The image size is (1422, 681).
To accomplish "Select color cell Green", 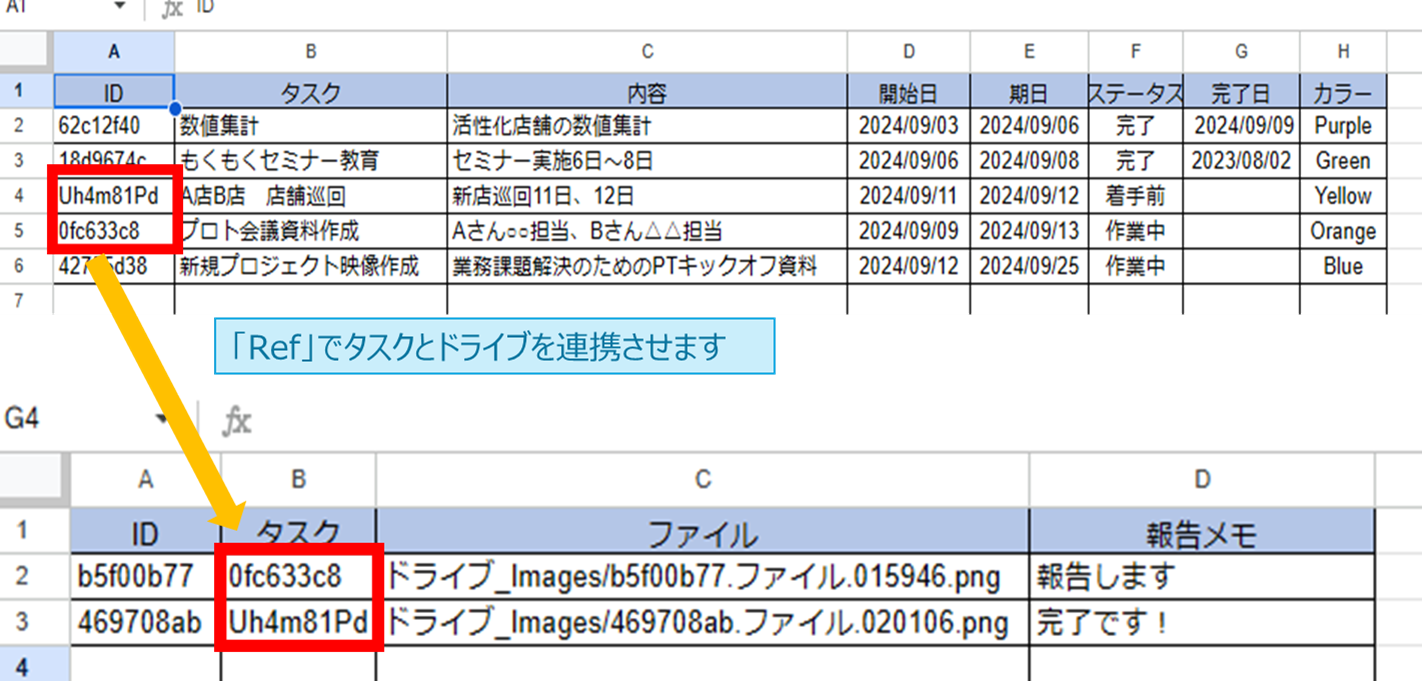I will click(1343, 161).
